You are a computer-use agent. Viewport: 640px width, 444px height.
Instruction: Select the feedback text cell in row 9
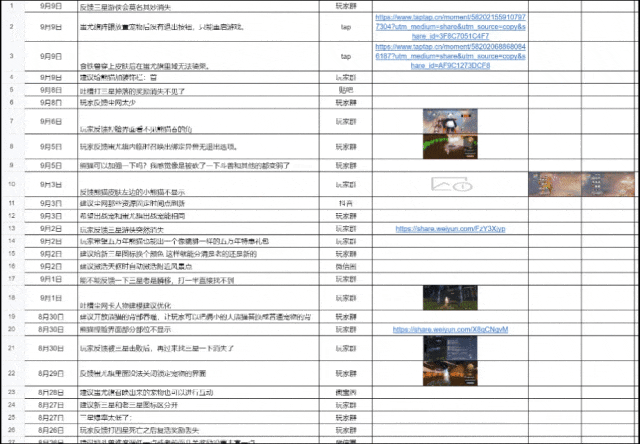point(198,166)
